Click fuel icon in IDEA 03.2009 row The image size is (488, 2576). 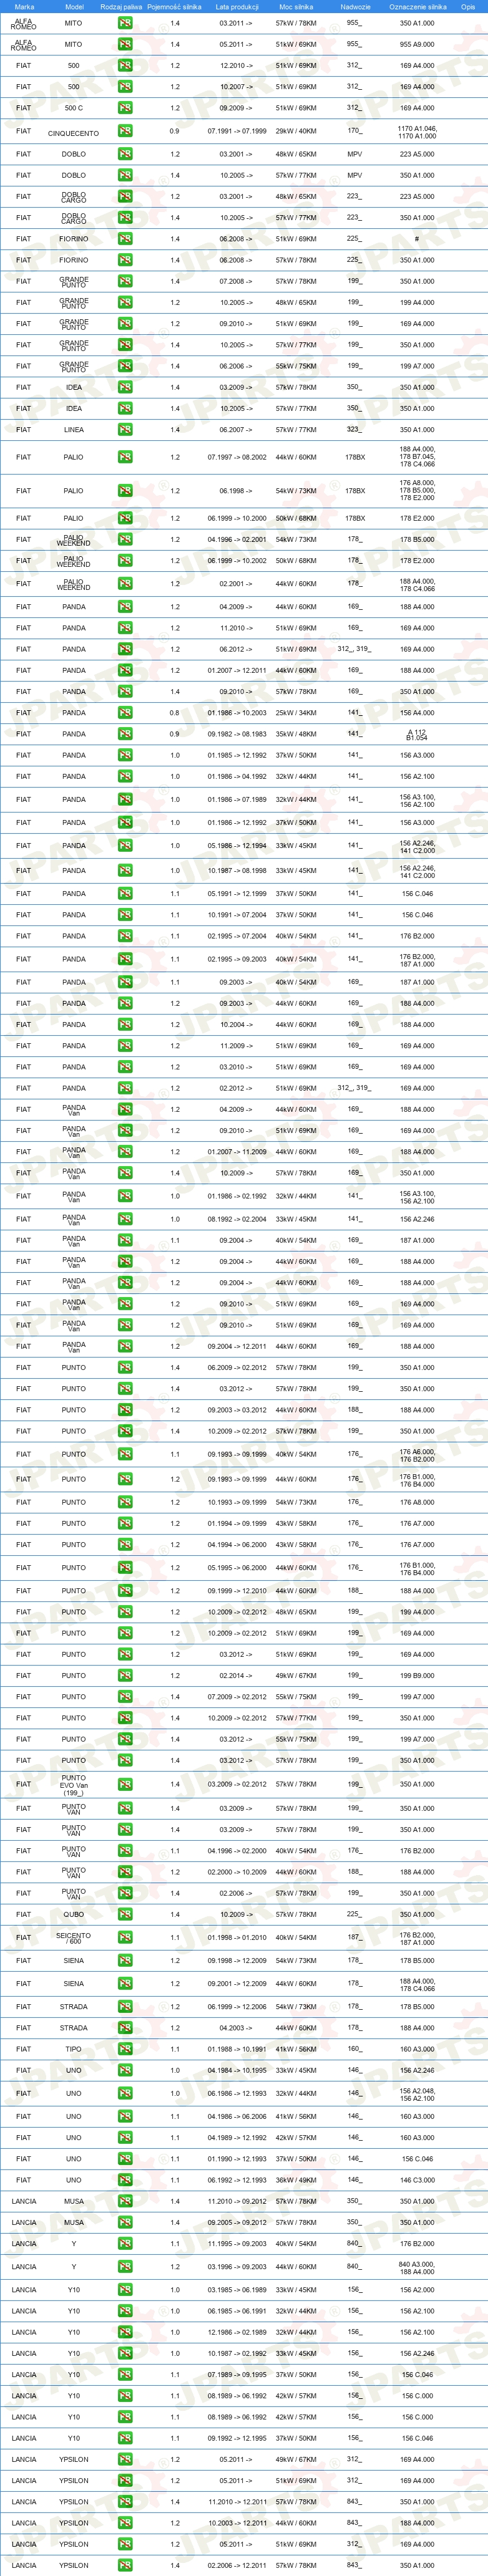click(x=125, y=387)
